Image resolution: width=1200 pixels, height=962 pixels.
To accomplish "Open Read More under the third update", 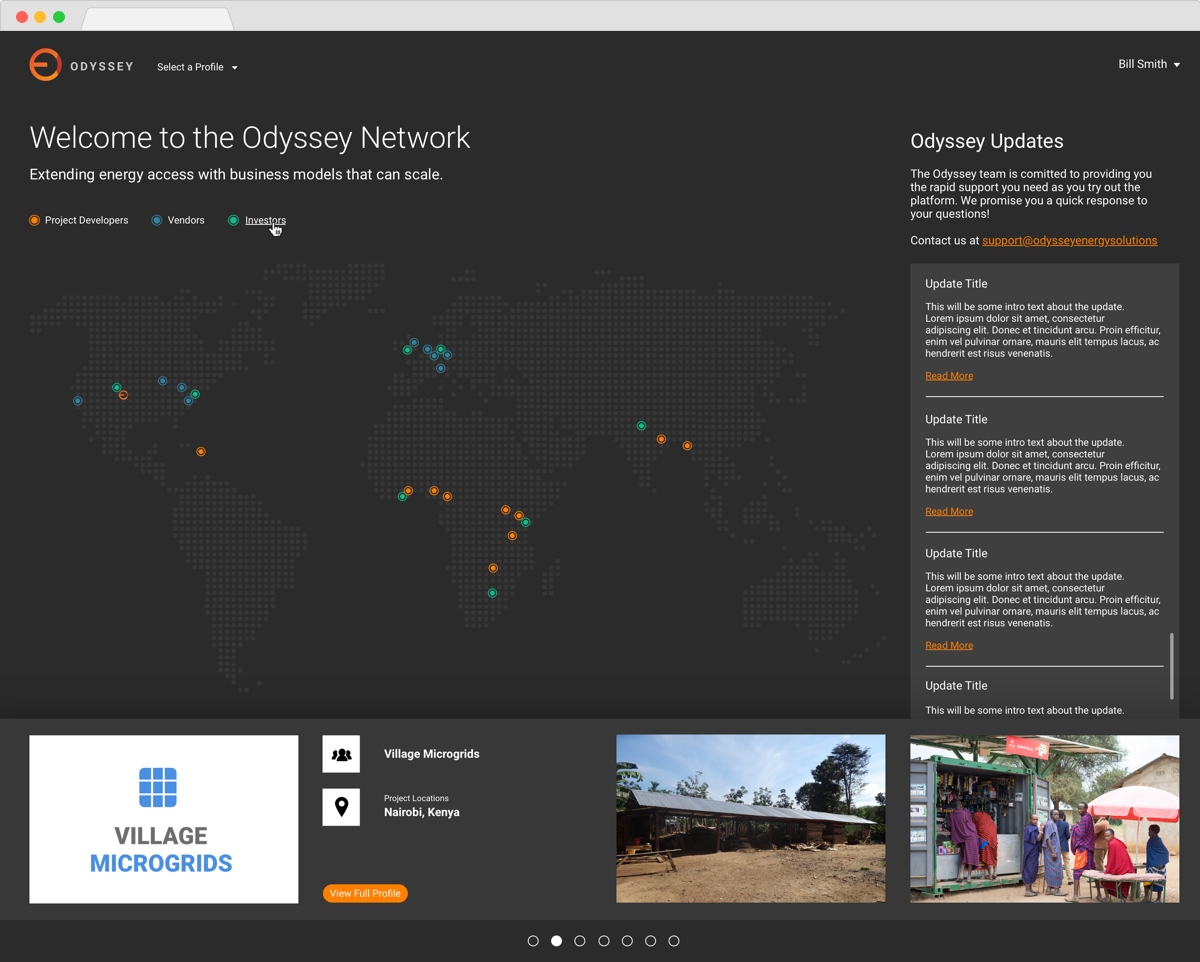I will (x=949, y=645).
